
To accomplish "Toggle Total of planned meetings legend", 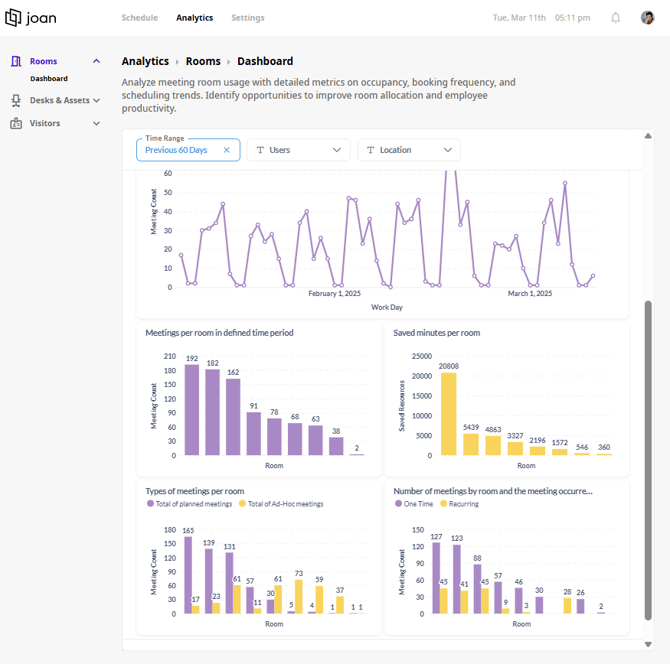I will [189, 504].
